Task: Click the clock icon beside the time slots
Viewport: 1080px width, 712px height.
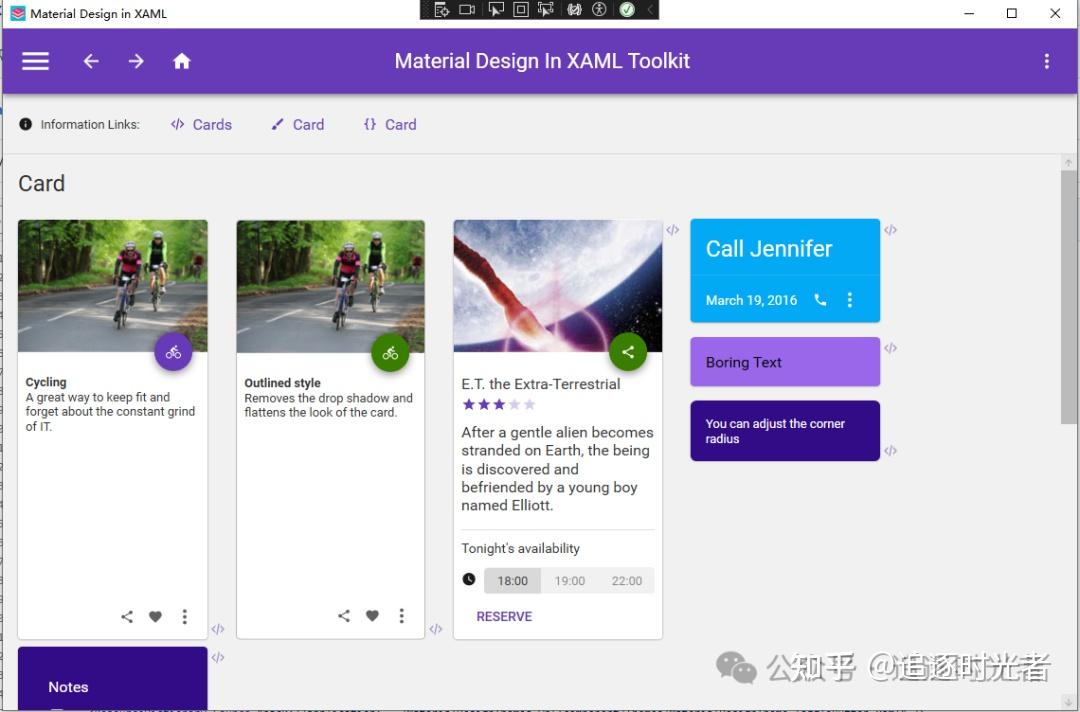Action: 469,580
